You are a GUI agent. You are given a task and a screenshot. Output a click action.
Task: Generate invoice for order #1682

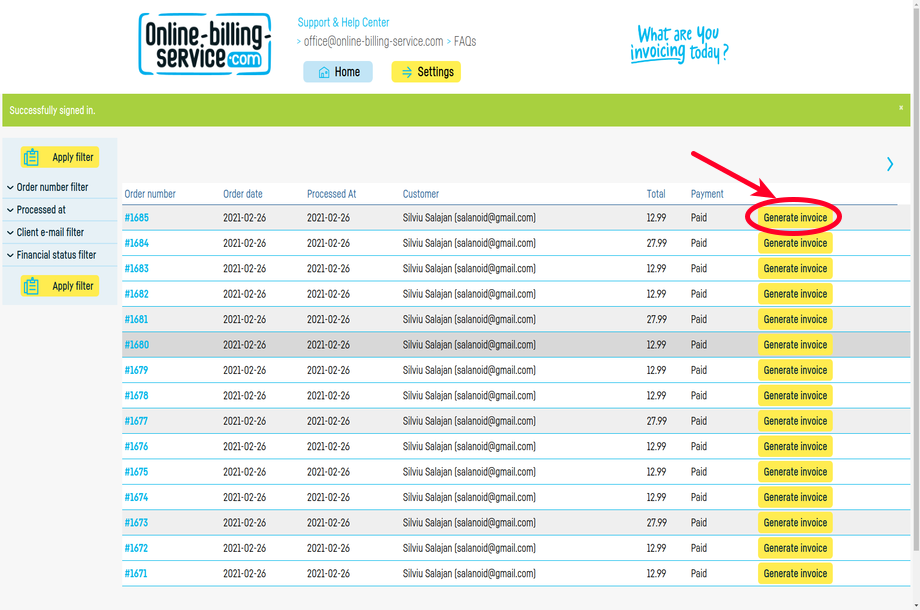coord(795,294)
